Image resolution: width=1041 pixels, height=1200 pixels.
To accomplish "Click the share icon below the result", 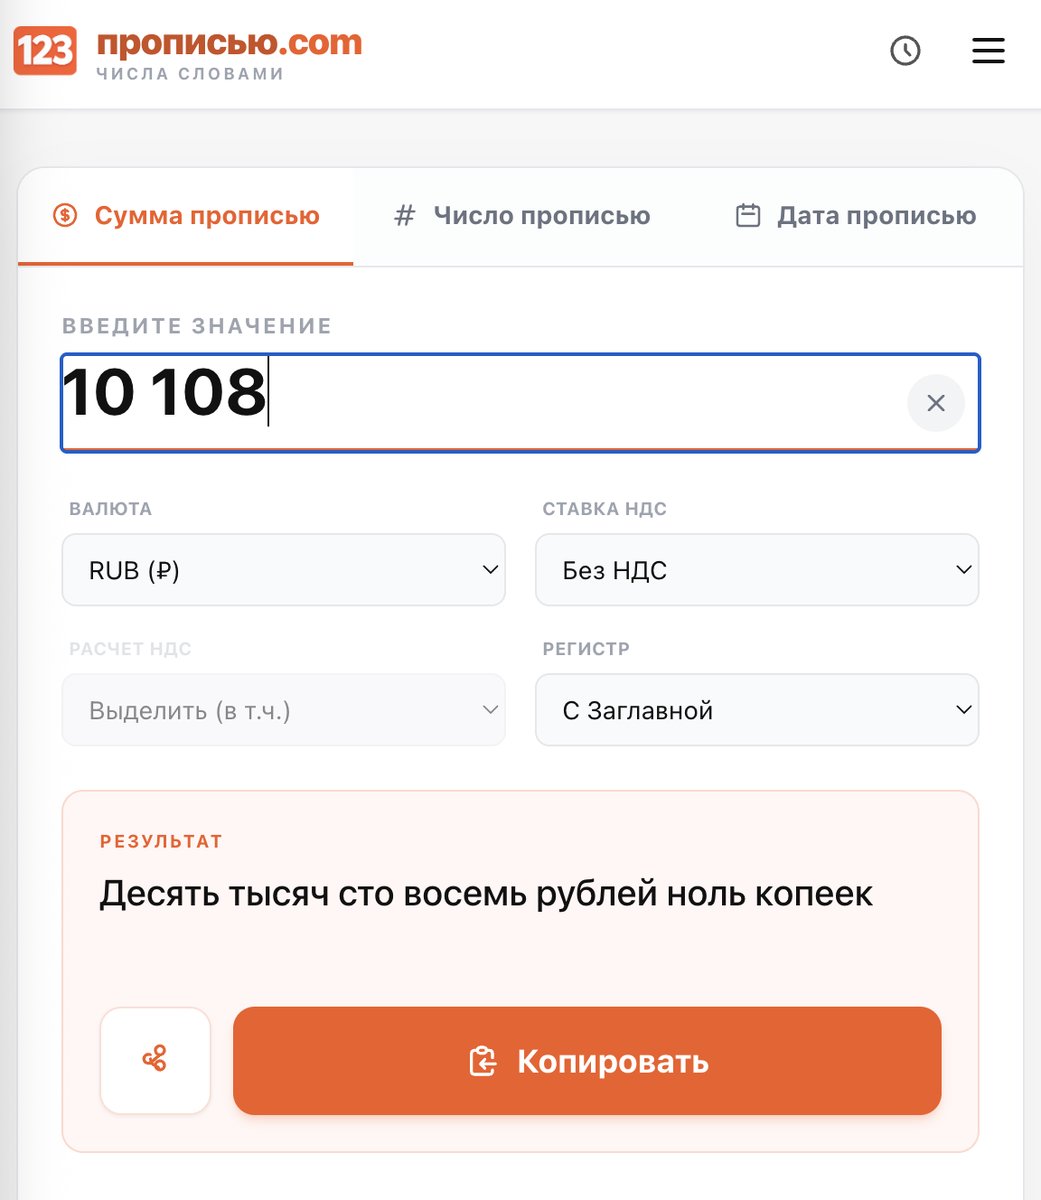I will [x=155, y=1061].
